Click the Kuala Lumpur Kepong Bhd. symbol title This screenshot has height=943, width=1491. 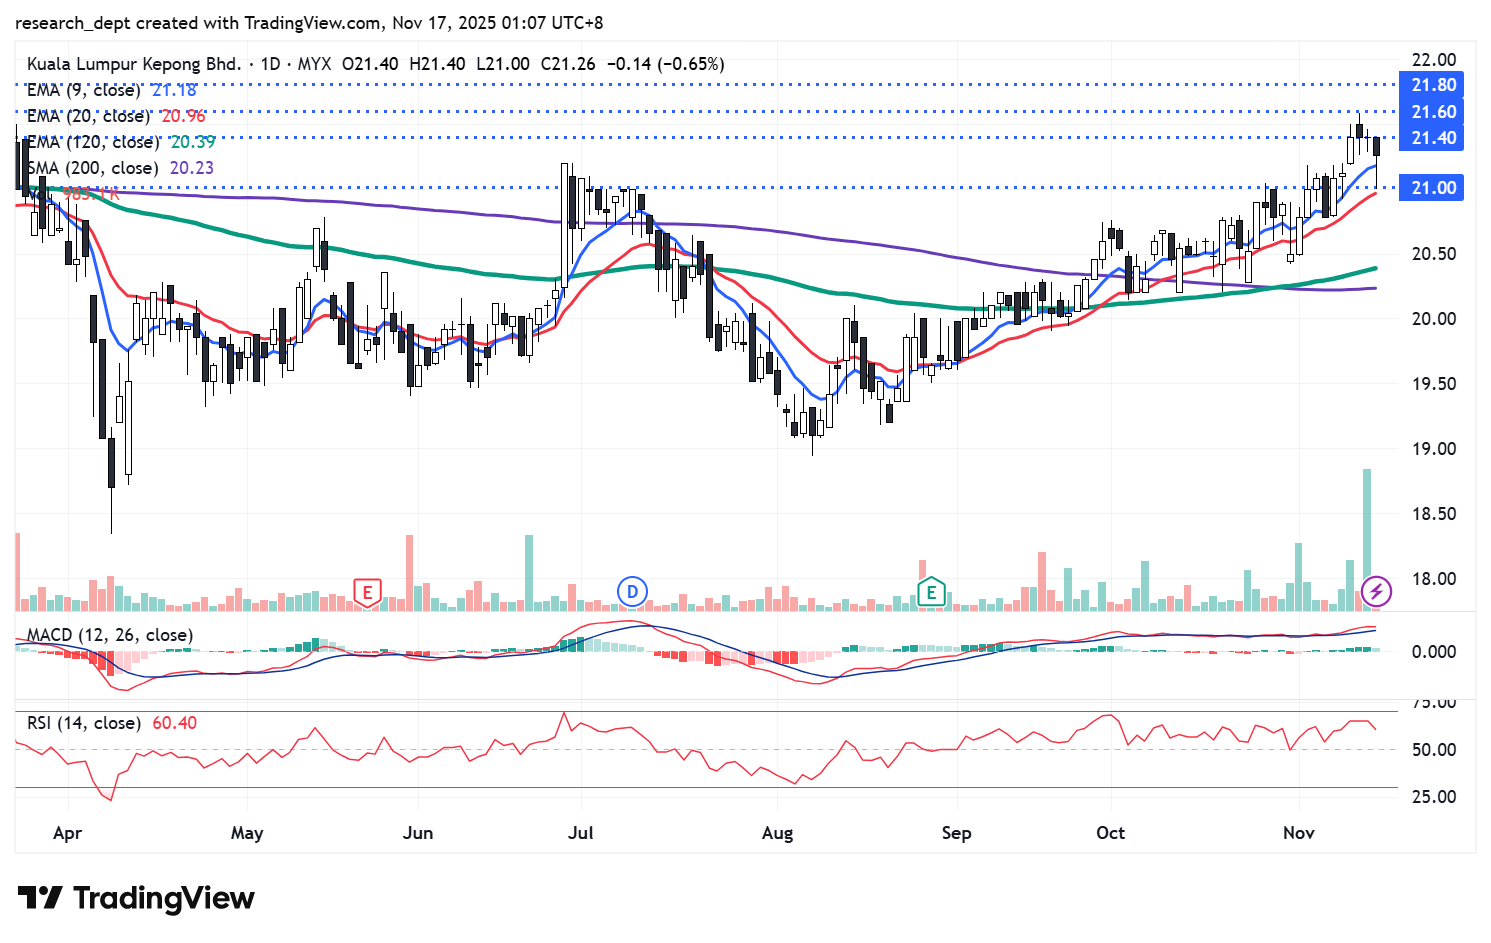(134, 64)
